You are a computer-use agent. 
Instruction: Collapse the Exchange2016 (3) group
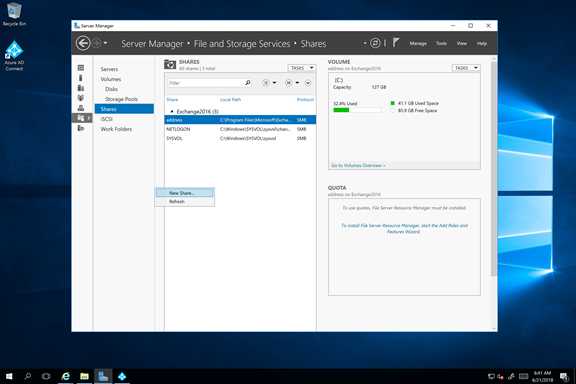tap(172, 111)
